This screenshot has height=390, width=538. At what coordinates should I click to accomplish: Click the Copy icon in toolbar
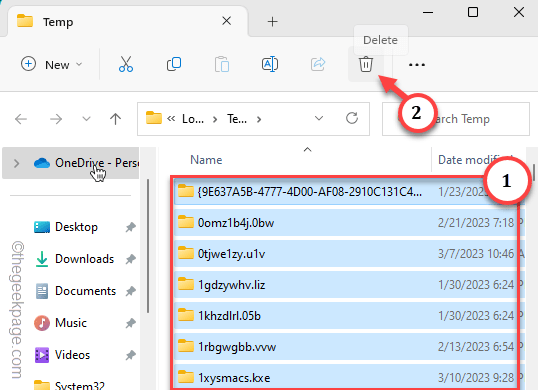pyautogui.click(x=174, y=64)
